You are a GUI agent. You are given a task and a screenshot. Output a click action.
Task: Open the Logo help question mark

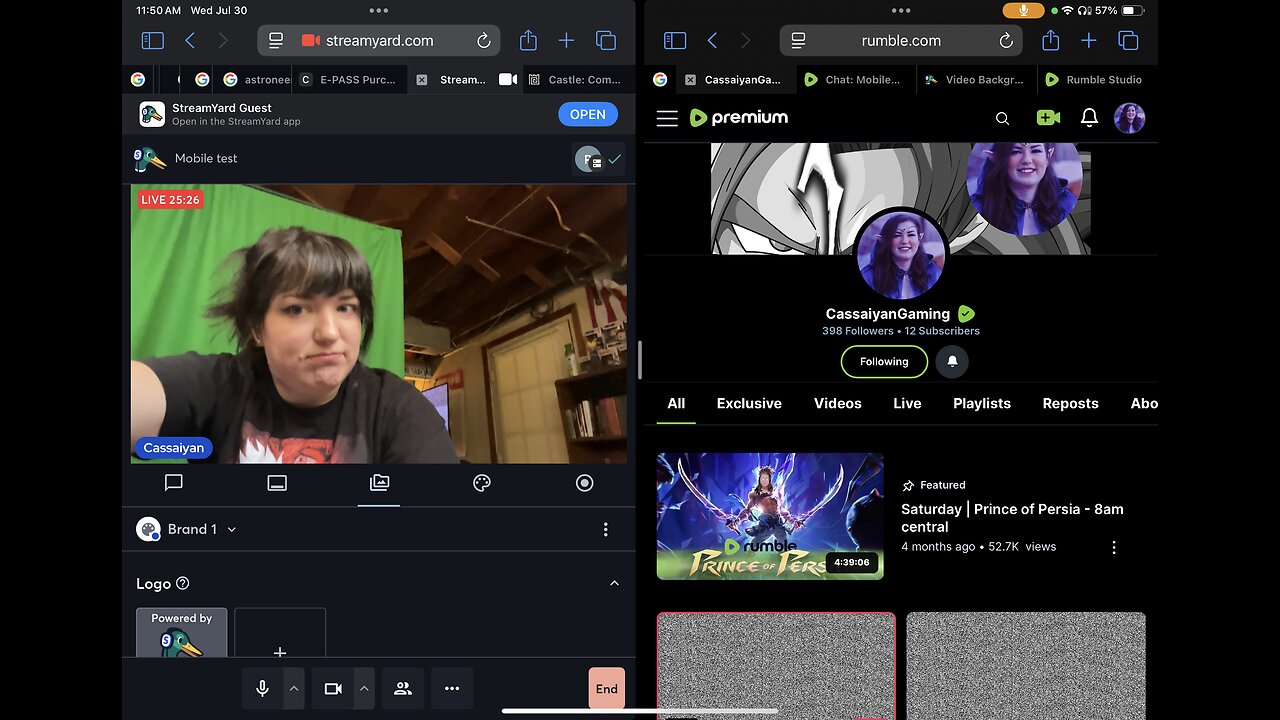coord(182,583)
